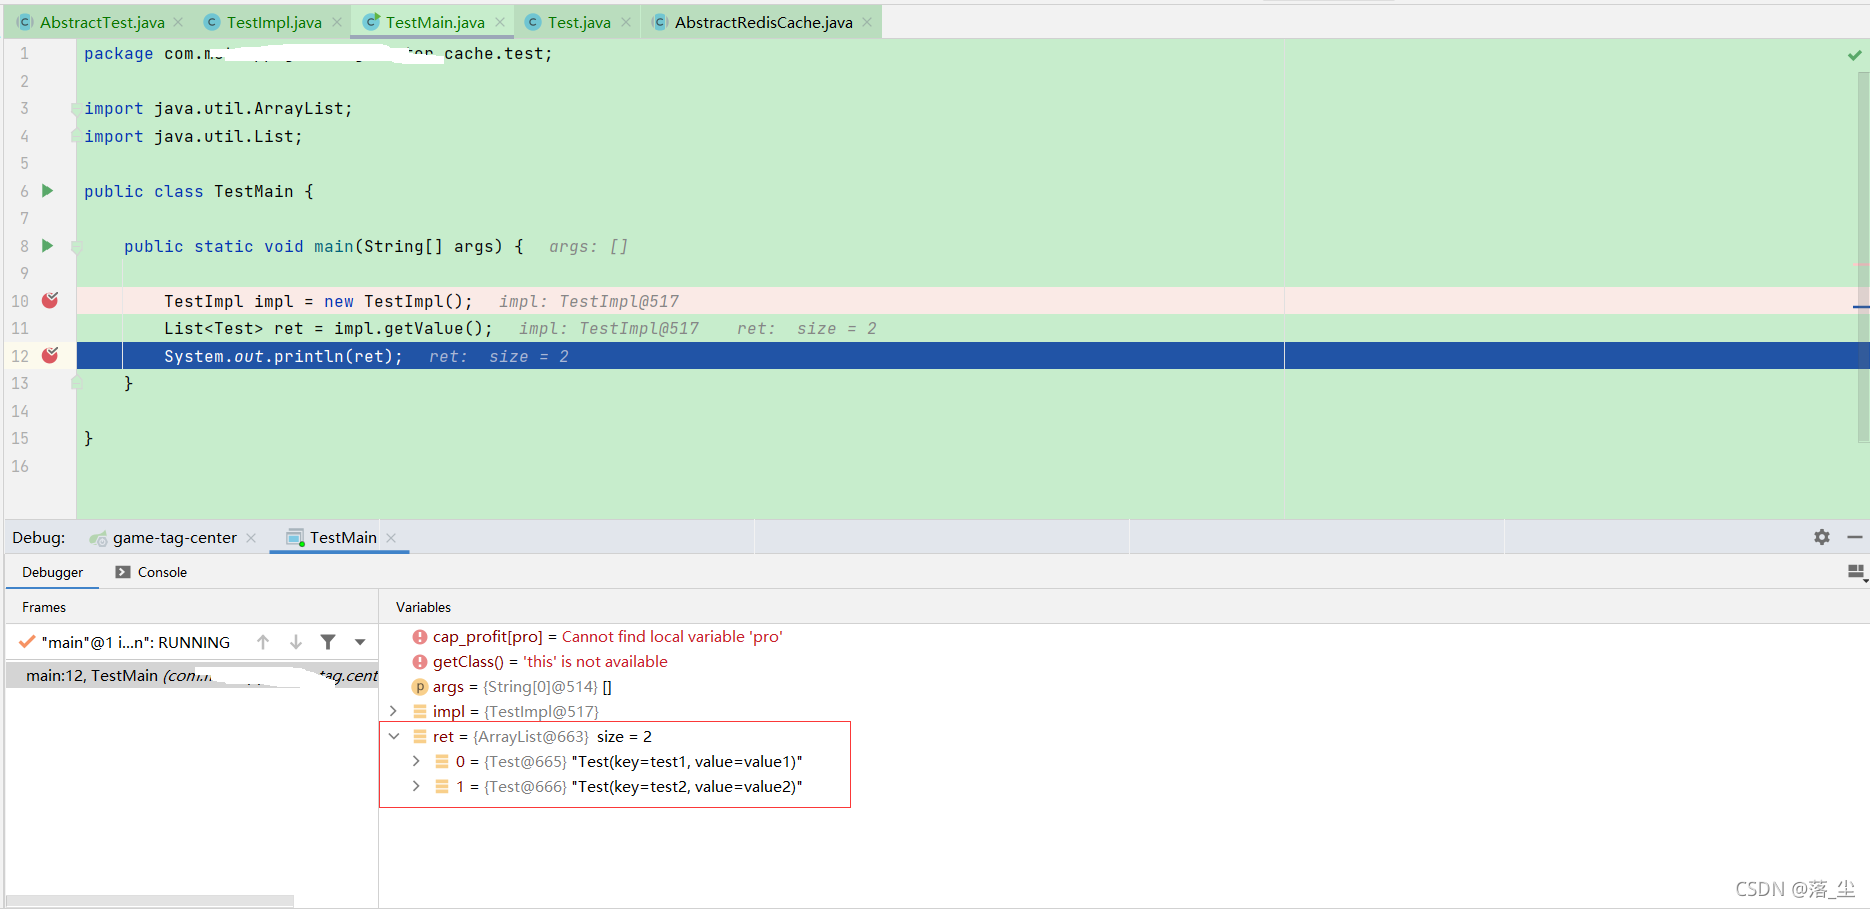Collapse the ret ArrayList node

[393, 737]
